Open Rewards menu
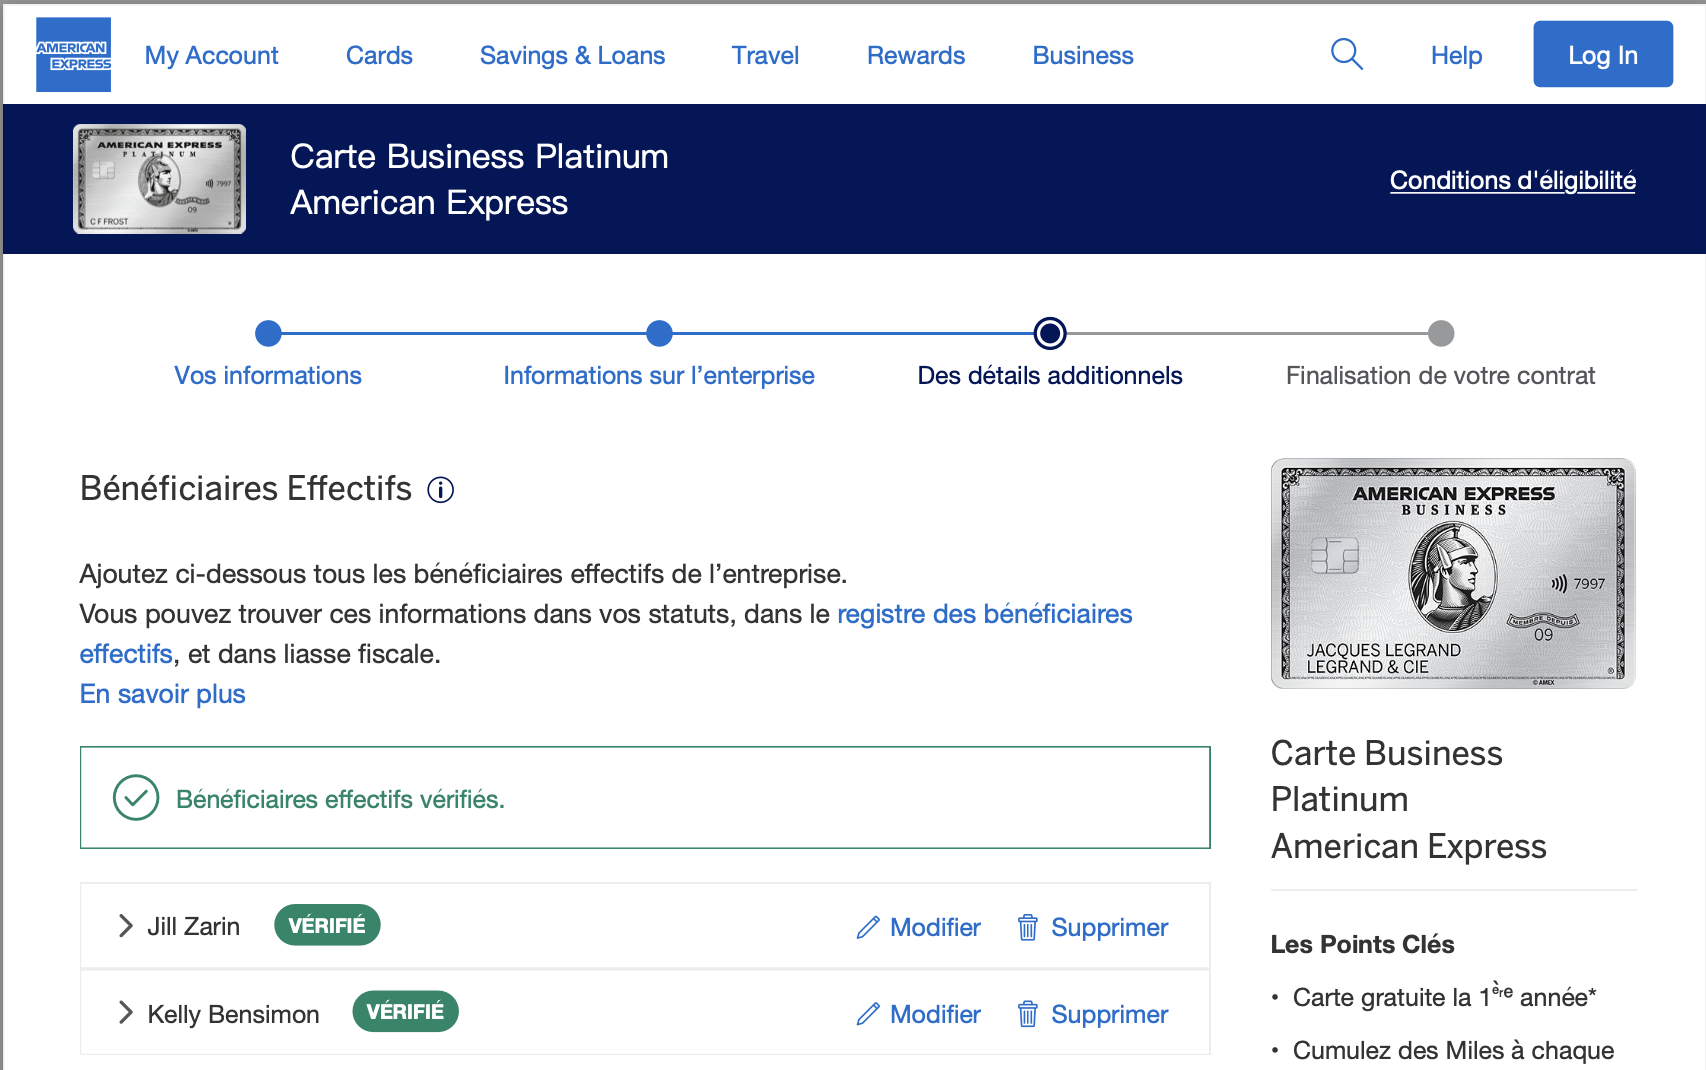The image size is (1706, 1070). pos(916,55)
